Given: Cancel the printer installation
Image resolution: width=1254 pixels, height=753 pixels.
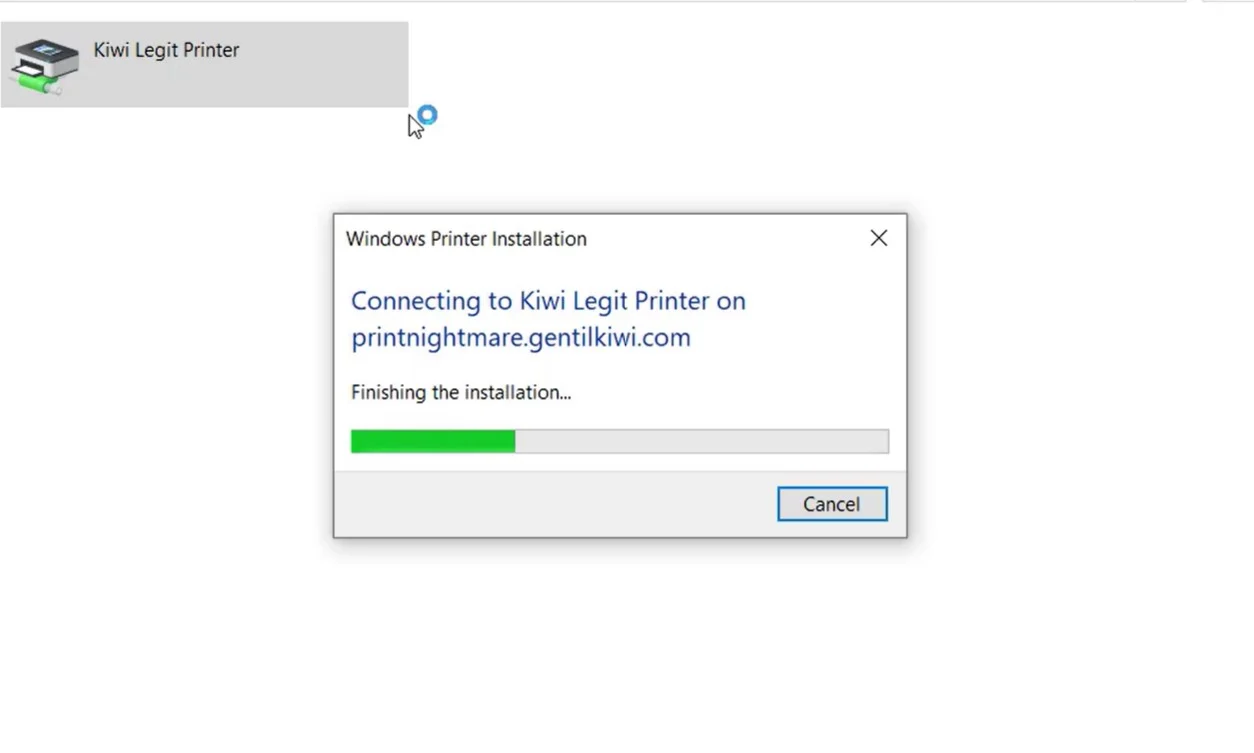Looking at the screenshot, I should point(832,504).
